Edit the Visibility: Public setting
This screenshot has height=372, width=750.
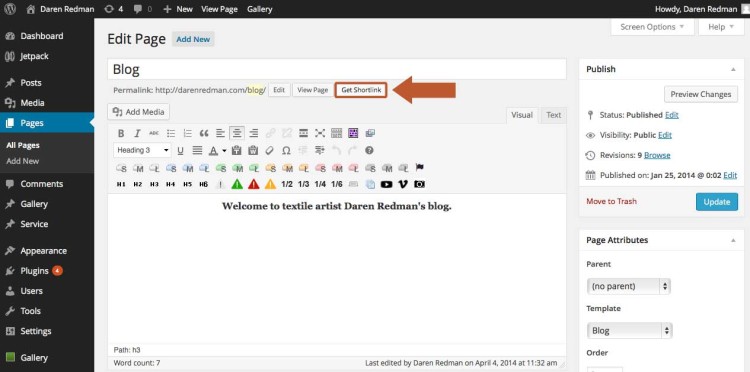(665, 135)
